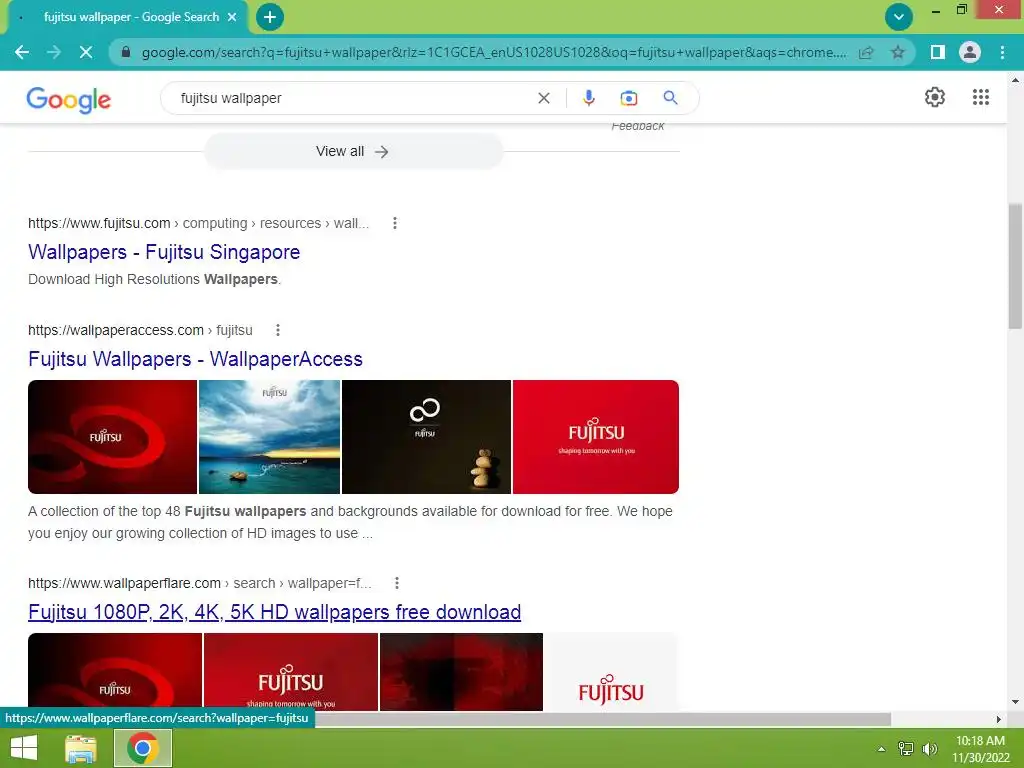Click the Chrome taskbar icon

point(143,748)
